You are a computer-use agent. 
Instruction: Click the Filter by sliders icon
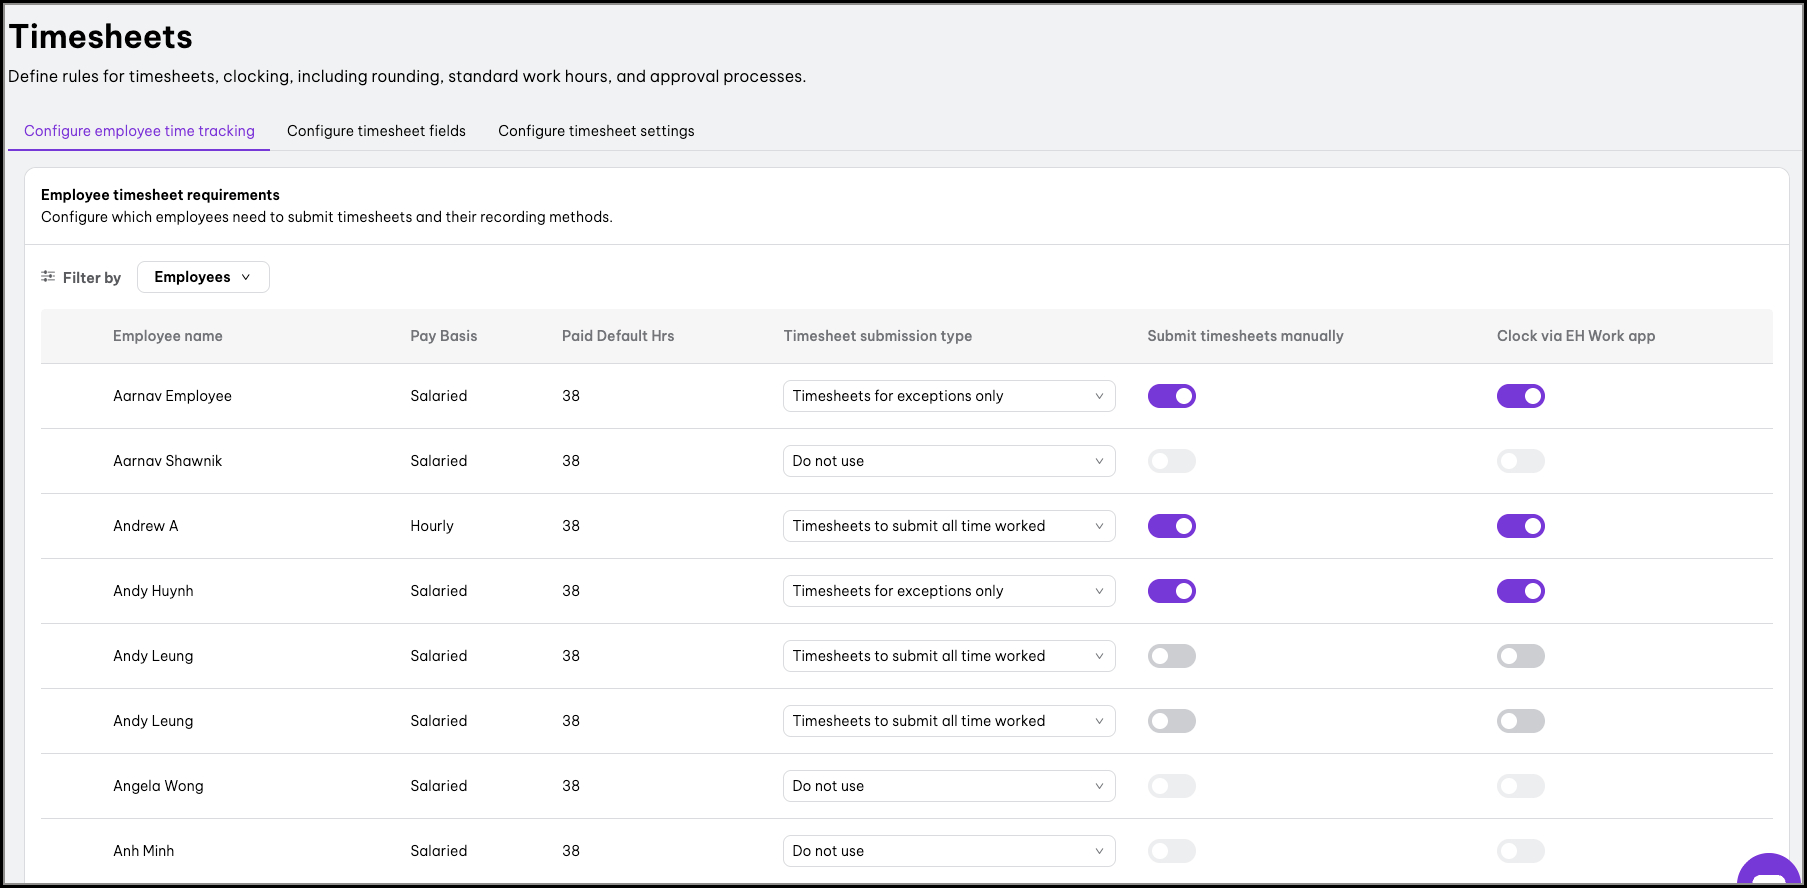tap(48, 277)
